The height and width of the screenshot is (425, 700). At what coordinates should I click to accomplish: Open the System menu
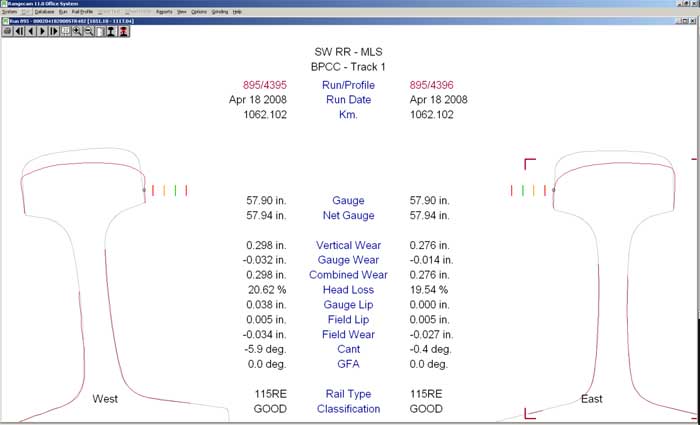pyautogui.click(x=9, y=11)
